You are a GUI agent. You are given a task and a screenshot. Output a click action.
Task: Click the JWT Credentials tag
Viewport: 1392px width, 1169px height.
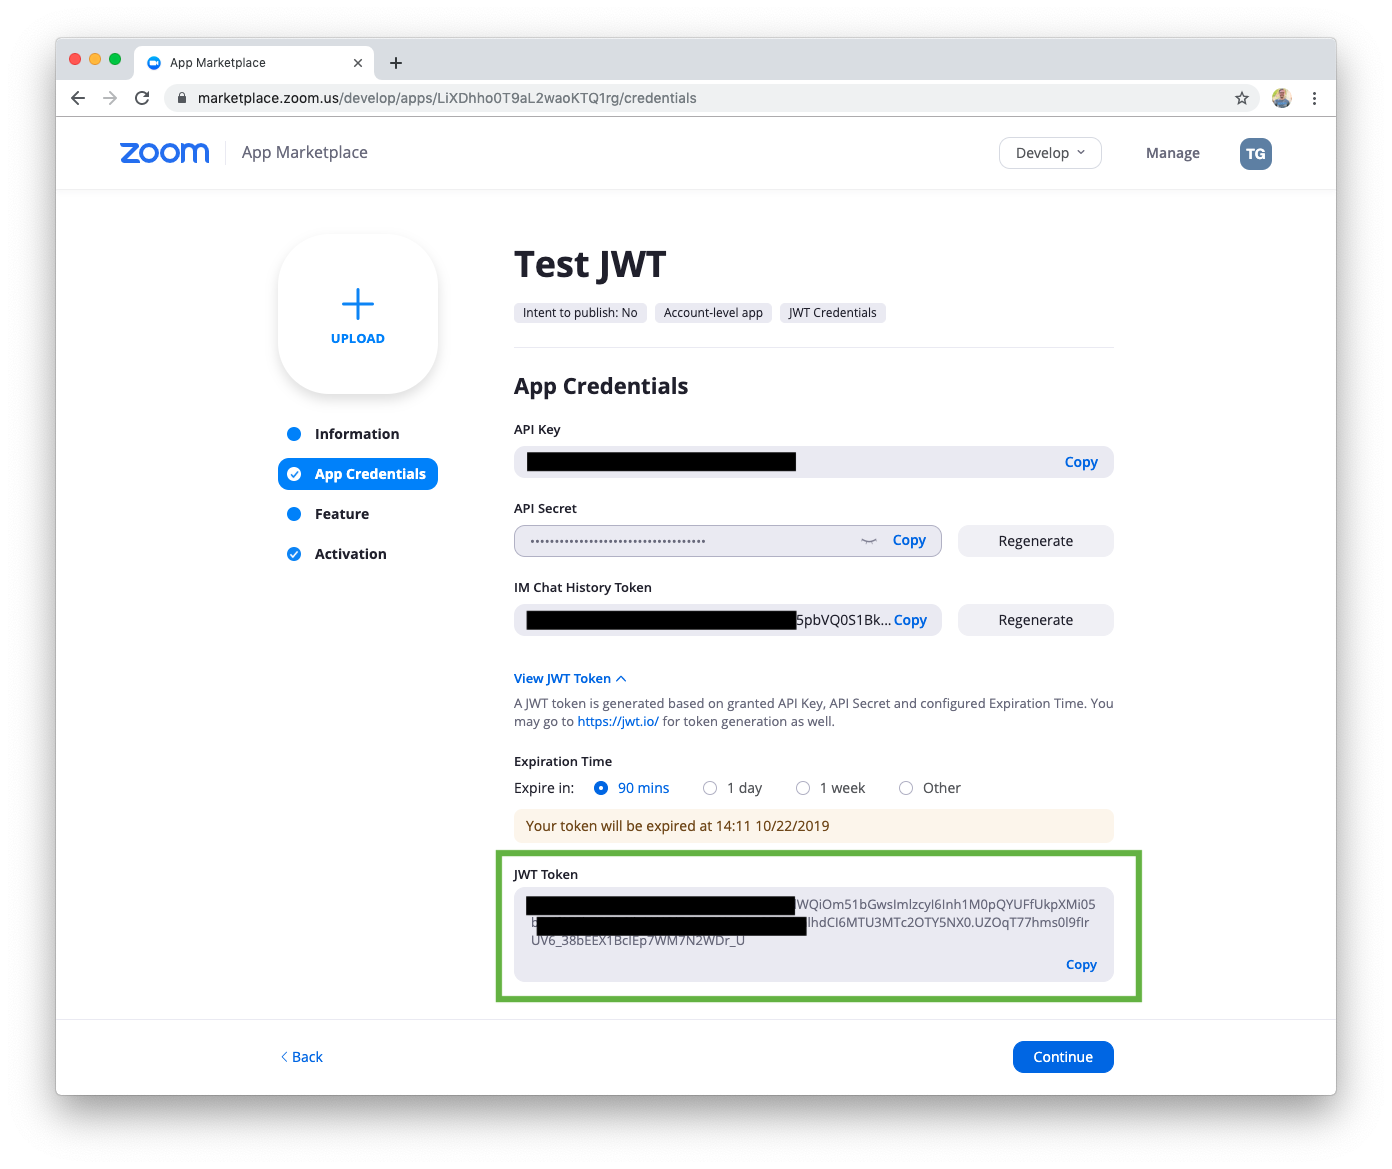click(x=833, y=313)
